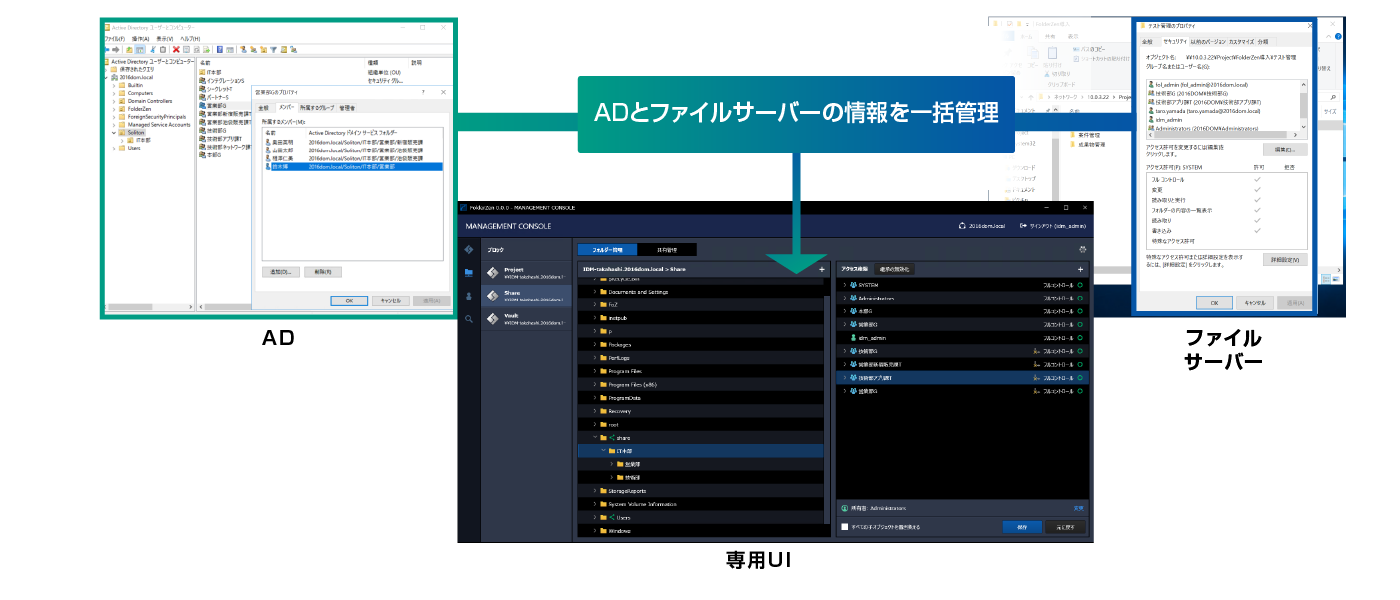
Task: Switch to フォルダー管理 tab
Action: pos(606,249)
